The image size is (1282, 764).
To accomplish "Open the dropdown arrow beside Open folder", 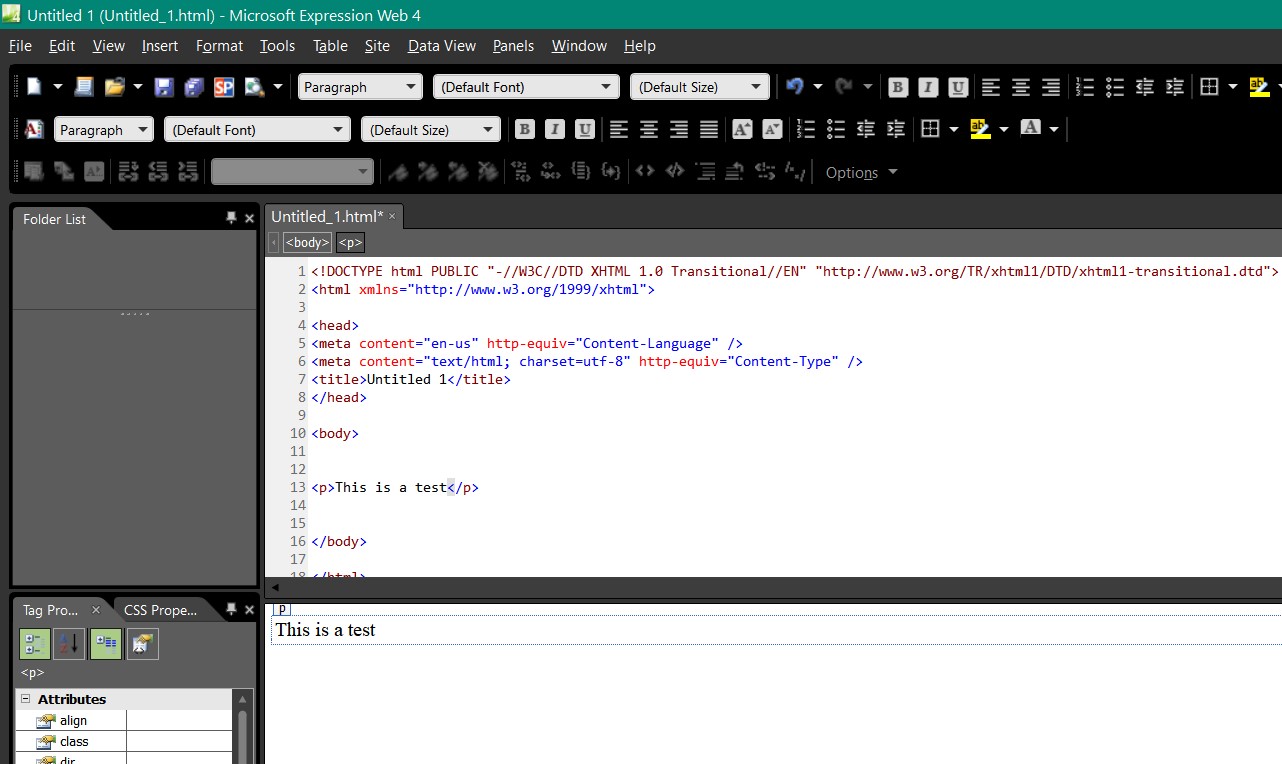I will click(x=137, y=87).
